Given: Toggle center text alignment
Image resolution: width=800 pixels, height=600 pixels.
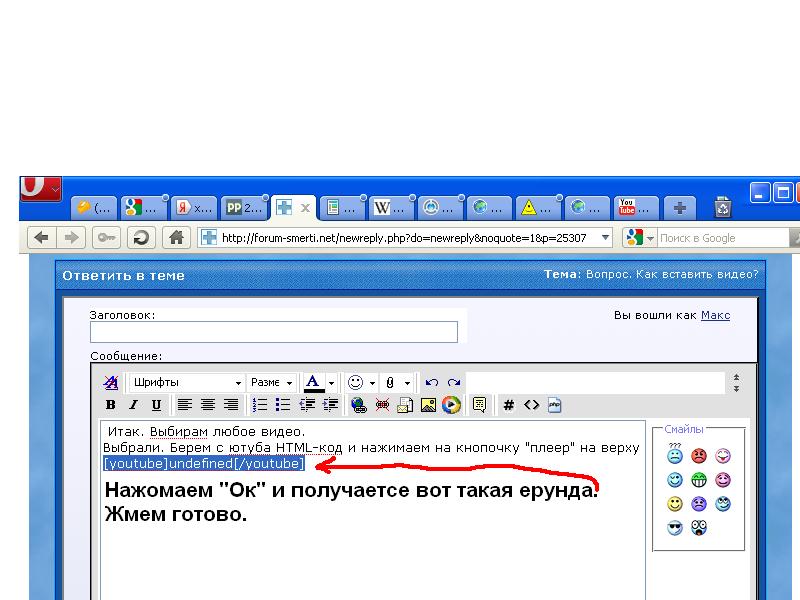Looking at the screenshot, I should coord(208,405).
